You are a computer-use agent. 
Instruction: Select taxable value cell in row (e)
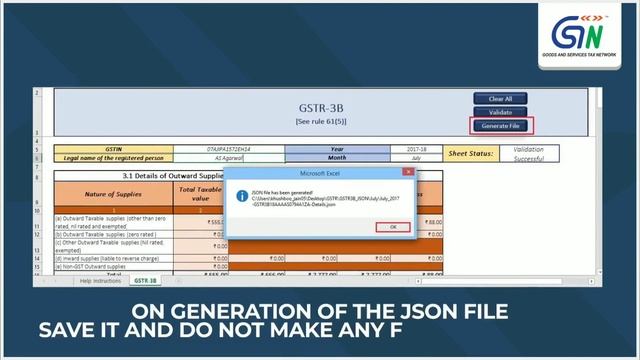coord(200,267)
